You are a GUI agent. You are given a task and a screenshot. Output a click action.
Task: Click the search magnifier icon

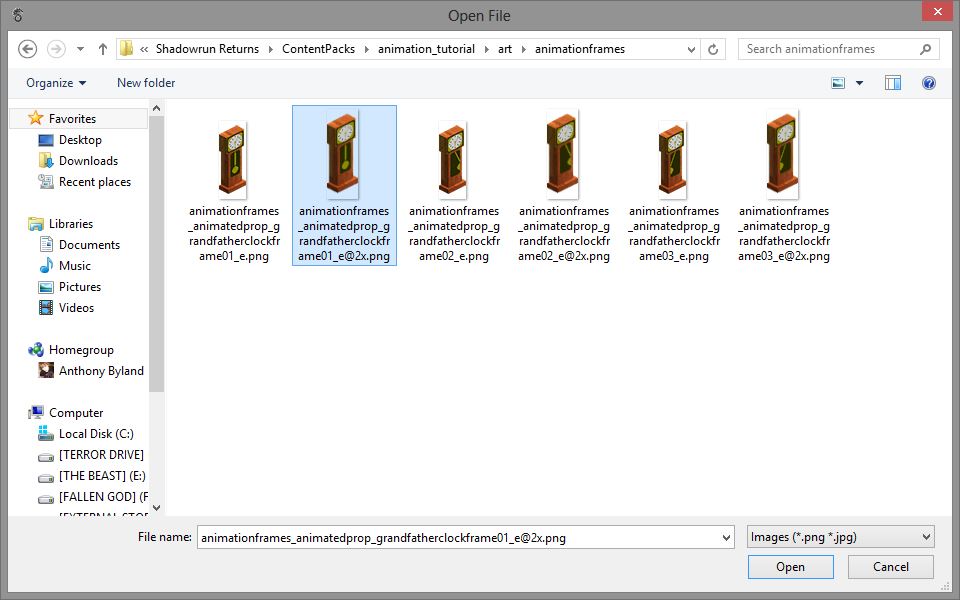(925, 49)
